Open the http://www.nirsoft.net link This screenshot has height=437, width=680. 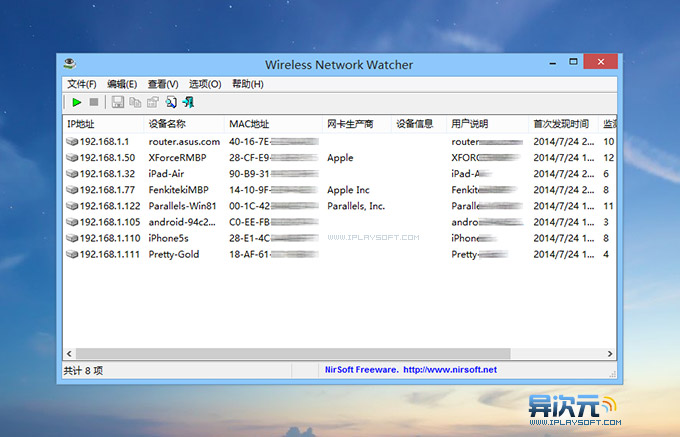pos(450,370)
